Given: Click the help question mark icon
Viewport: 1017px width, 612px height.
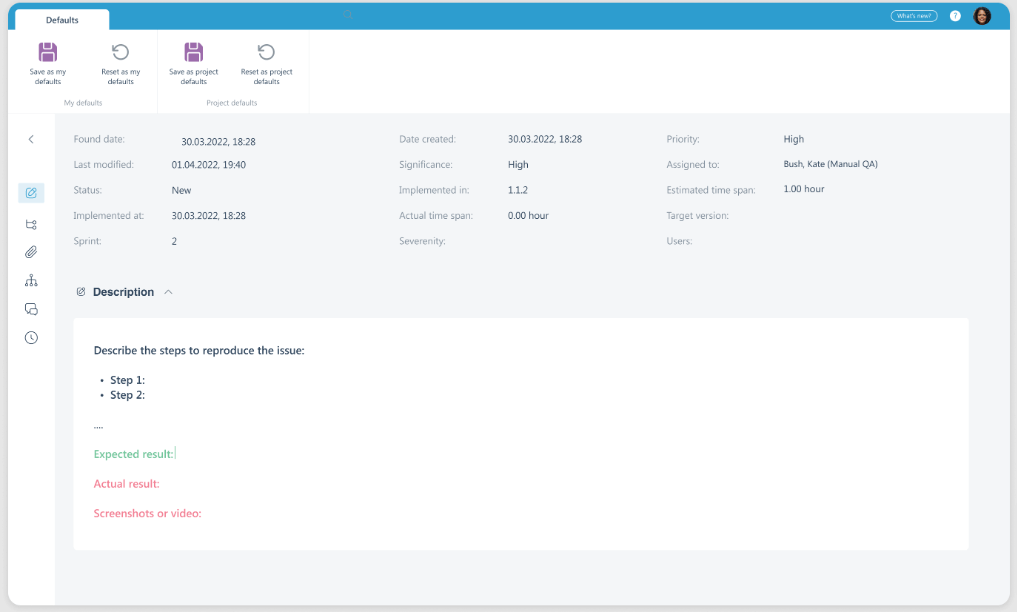Looking at the screenshot, I should click(x=956, y=16).
